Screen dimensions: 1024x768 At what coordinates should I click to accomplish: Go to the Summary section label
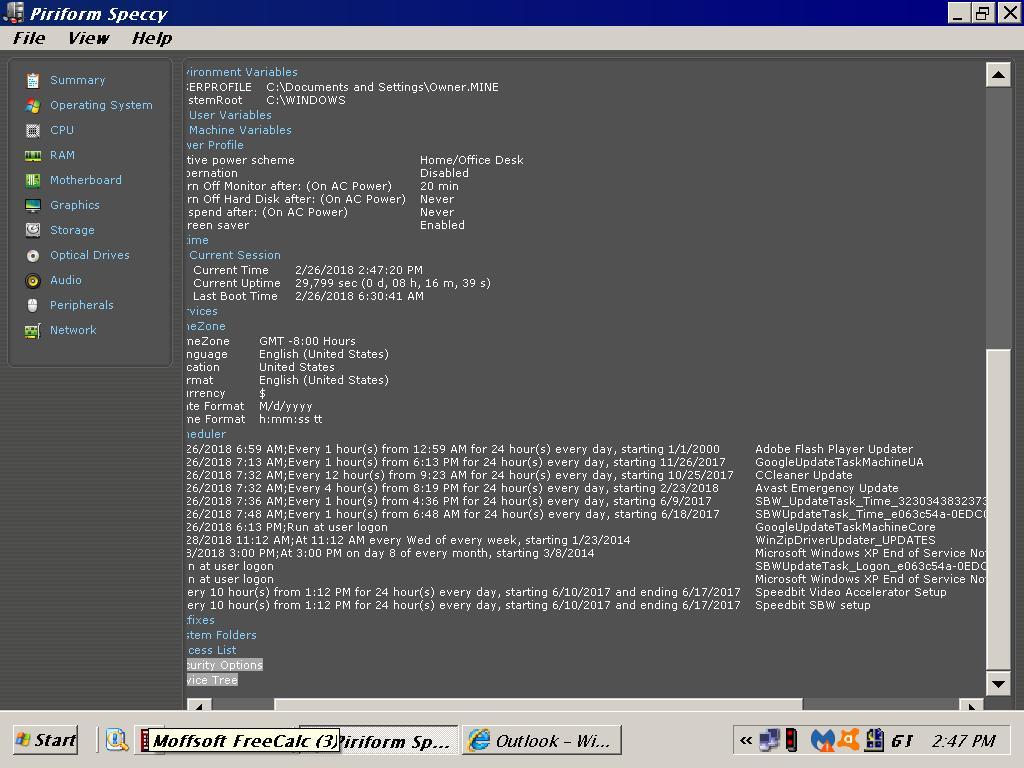click(x=77, y=80)
